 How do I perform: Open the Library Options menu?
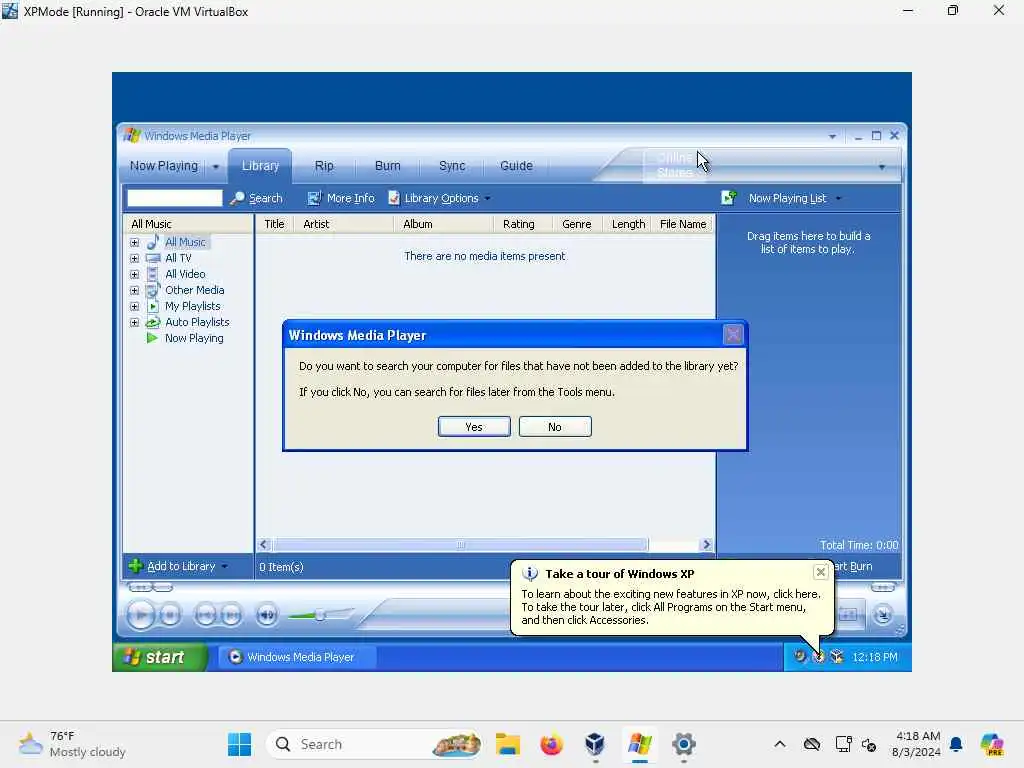coord(440,198)
